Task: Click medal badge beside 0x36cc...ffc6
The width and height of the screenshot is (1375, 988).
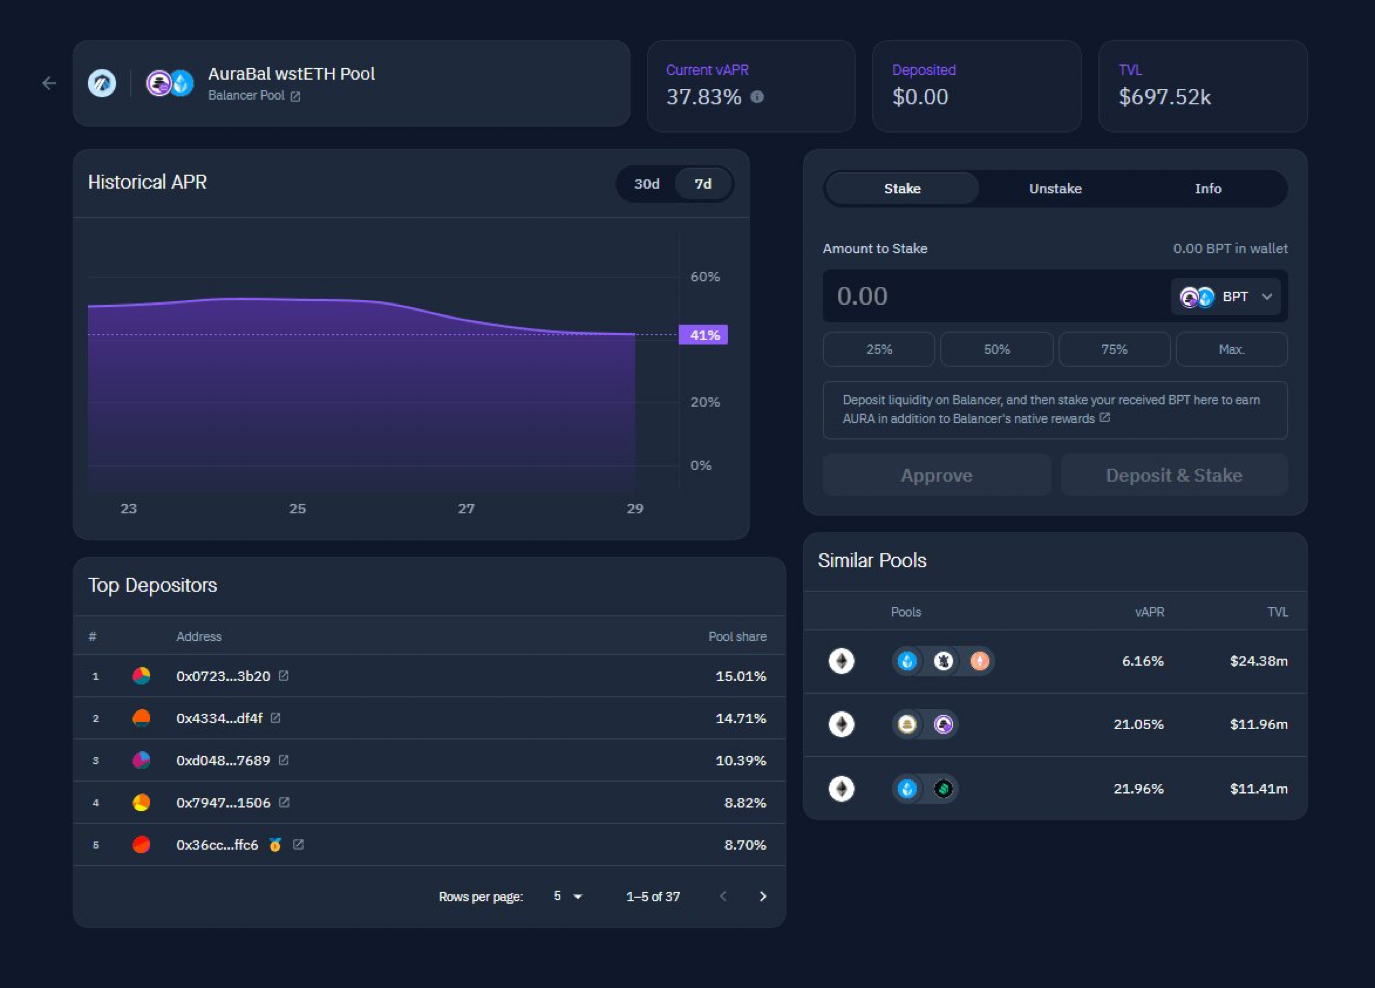Action: click(x=275, y=845)
